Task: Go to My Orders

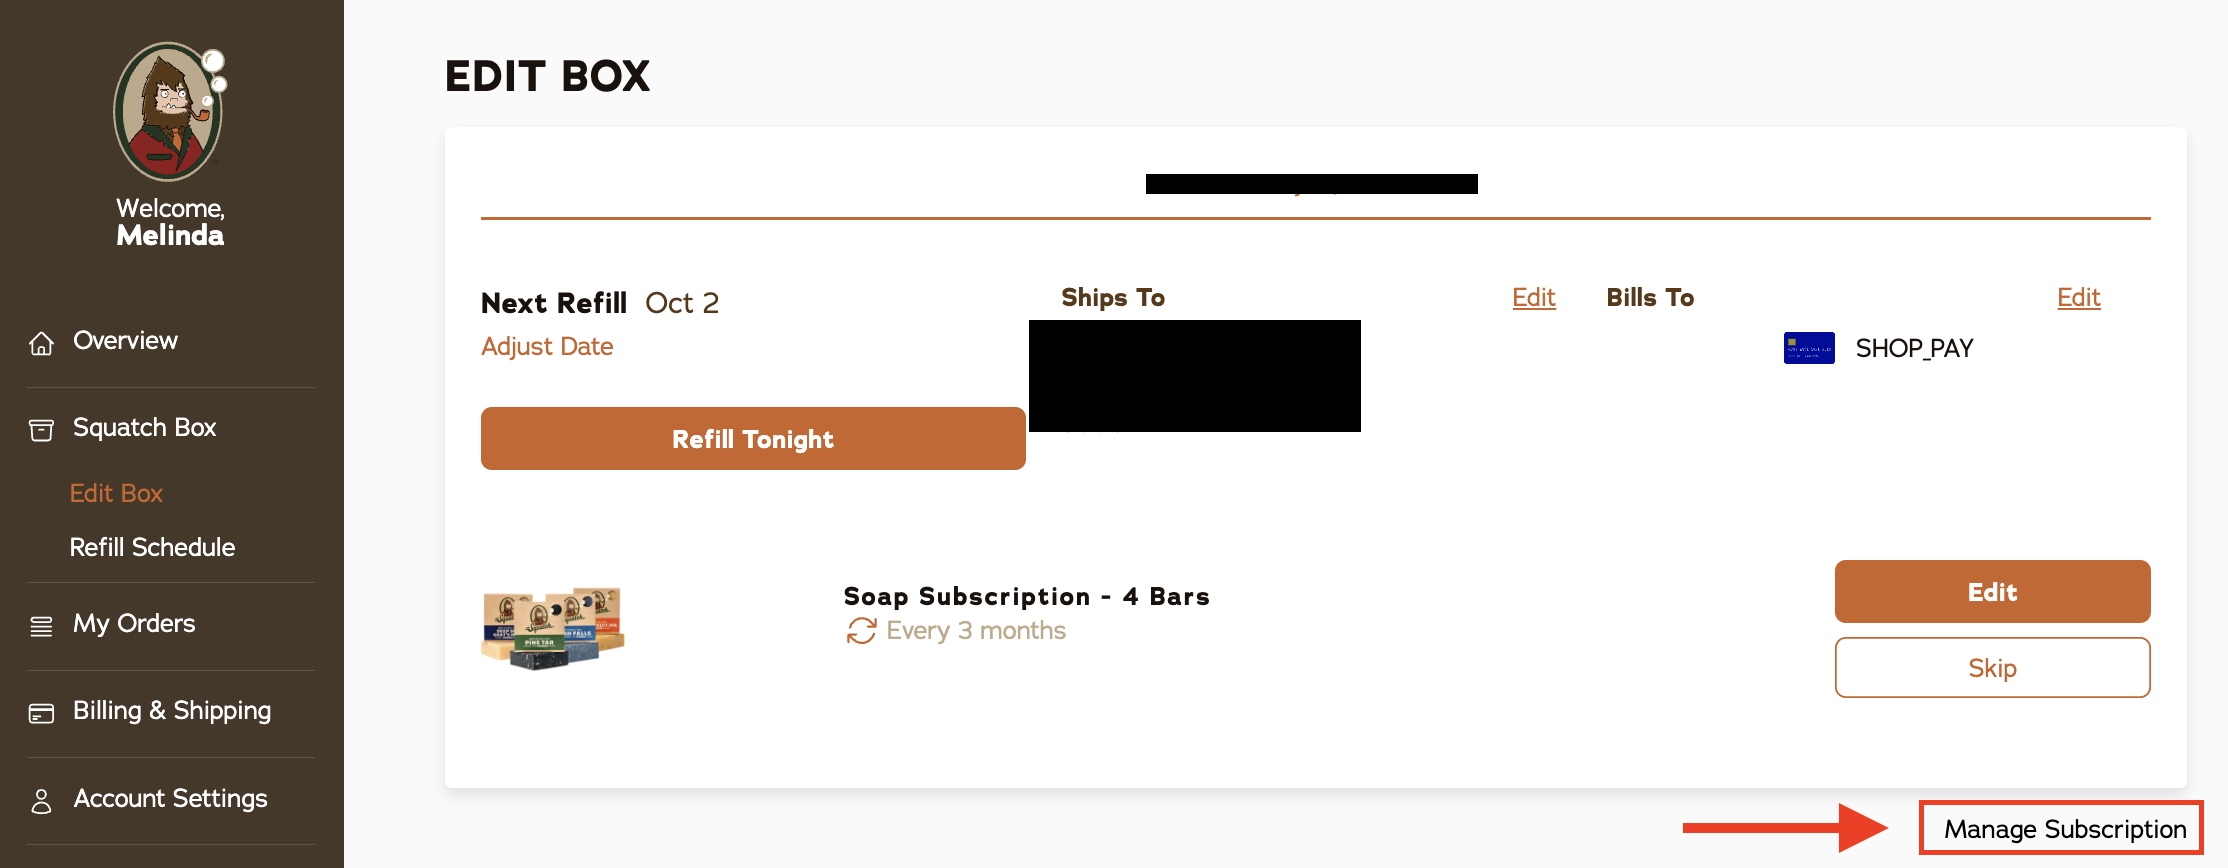Action: [x=134, y=623]
